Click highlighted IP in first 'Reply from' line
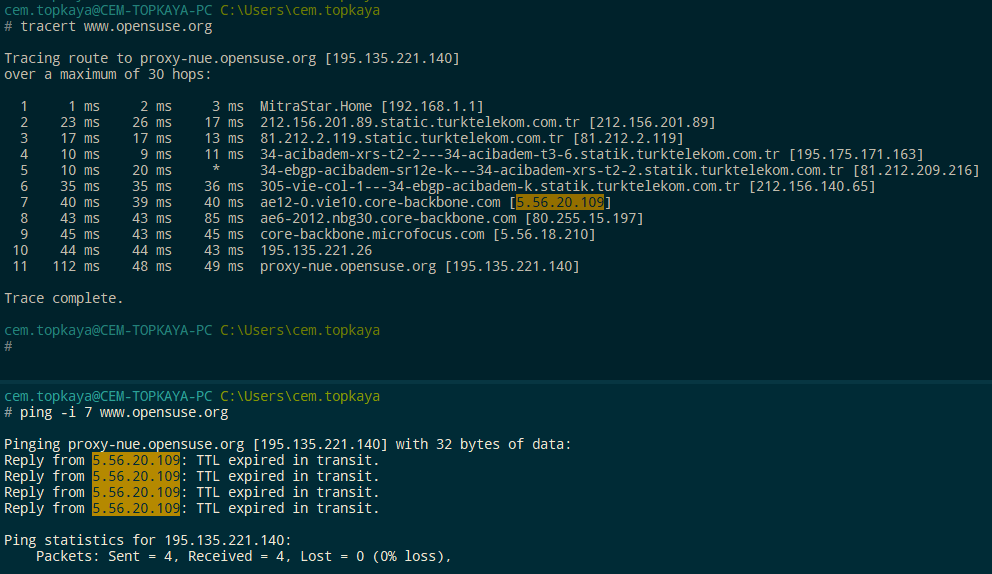The width and height of the screenshot is (992, 574). [x=136, y=460]
